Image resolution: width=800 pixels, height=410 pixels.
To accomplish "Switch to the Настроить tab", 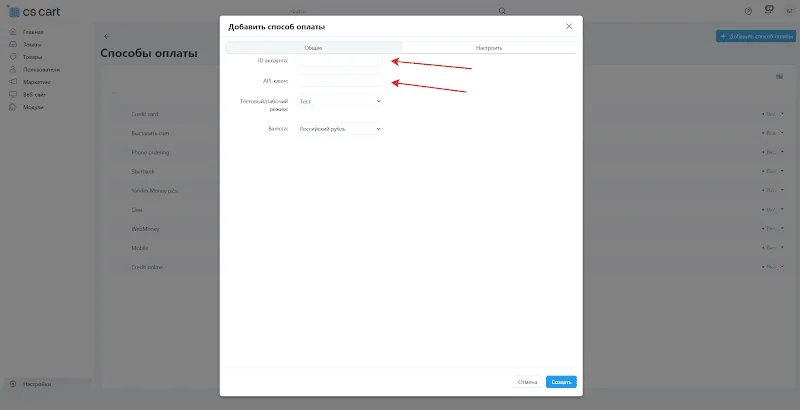I will click(489, 48).
